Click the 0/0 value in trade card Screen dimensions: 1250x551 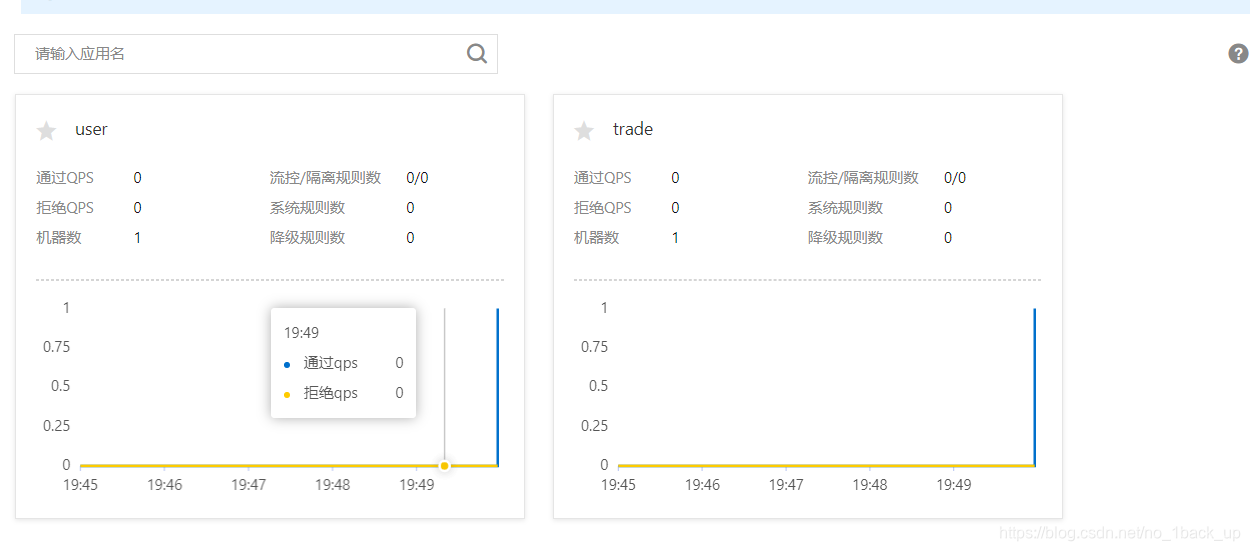tap(955, 178)
